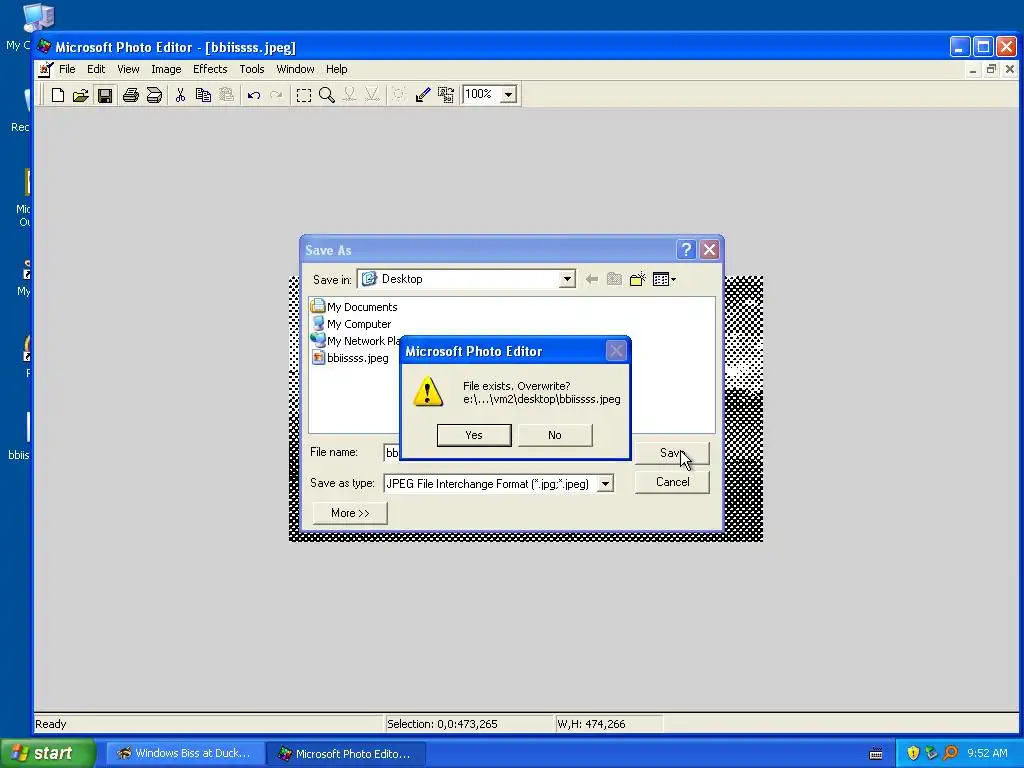Screen dimensions: 1024x768
Task: Click the taskbar clock showing 9:52 AM
Action: click(x=987, y=753)
